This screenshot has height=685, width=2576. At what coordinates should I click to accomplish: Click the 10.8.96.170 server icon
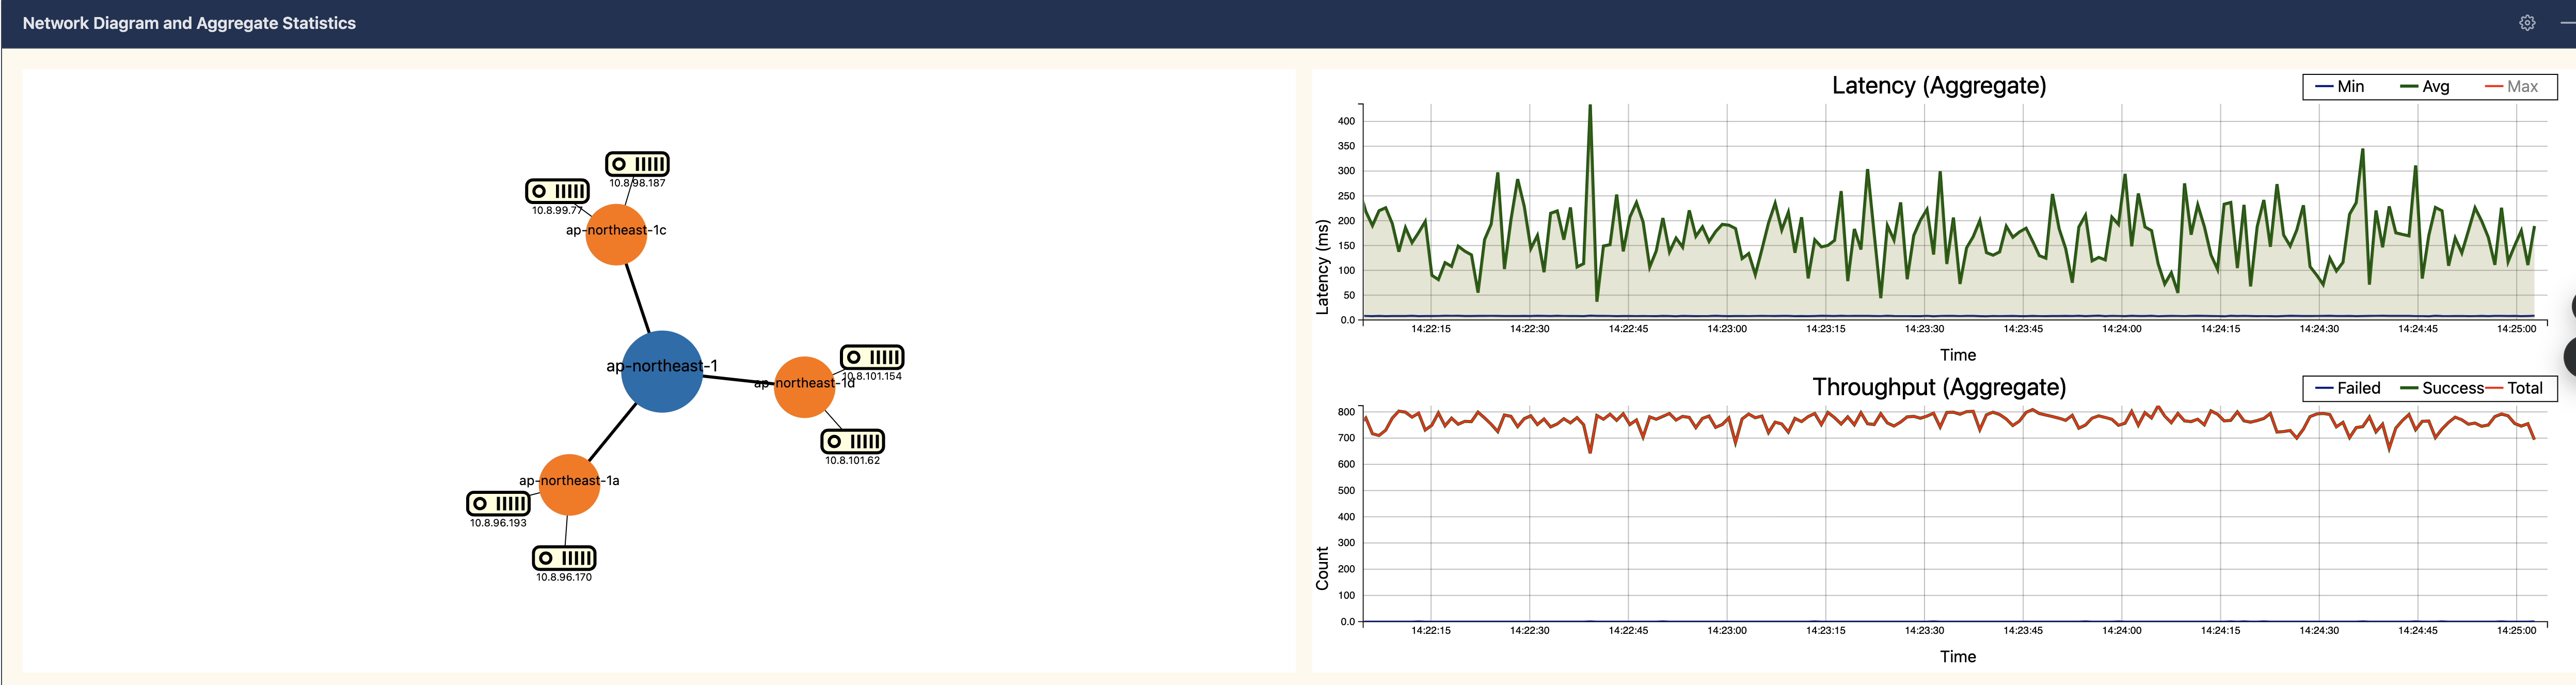(x=564, y=558)
